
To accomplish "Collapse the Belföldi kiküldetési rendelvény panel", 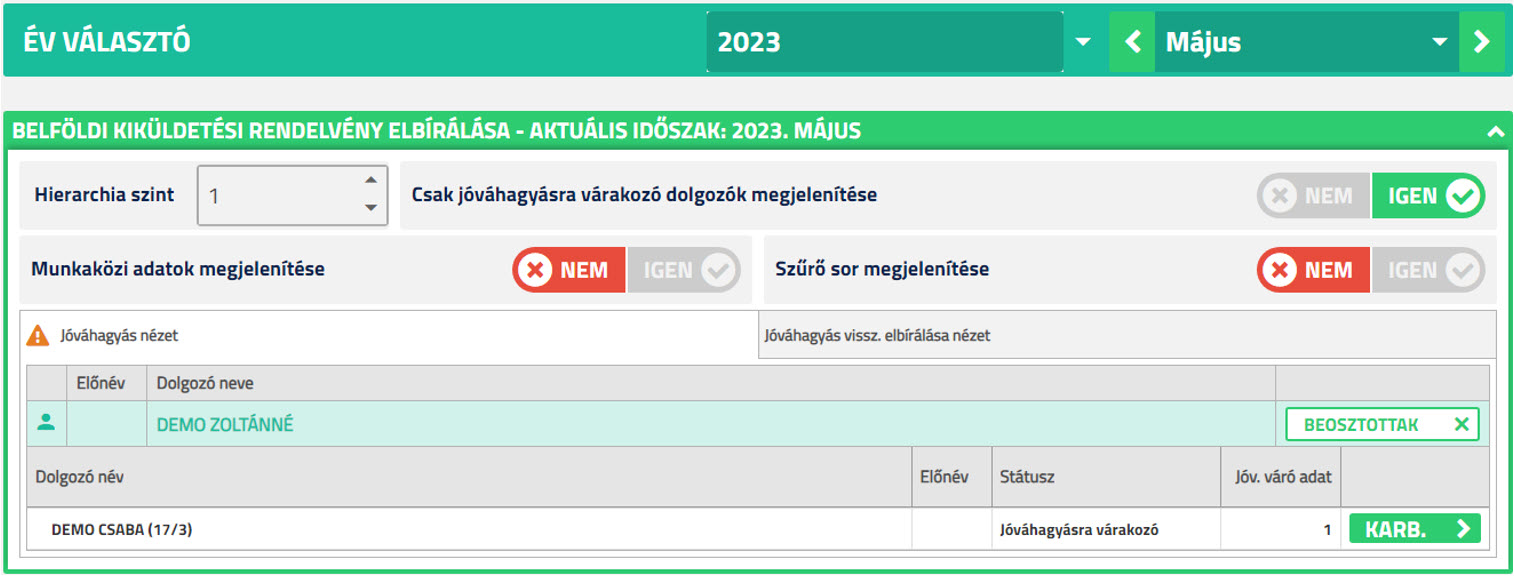I will click(x=1495, y=131).
